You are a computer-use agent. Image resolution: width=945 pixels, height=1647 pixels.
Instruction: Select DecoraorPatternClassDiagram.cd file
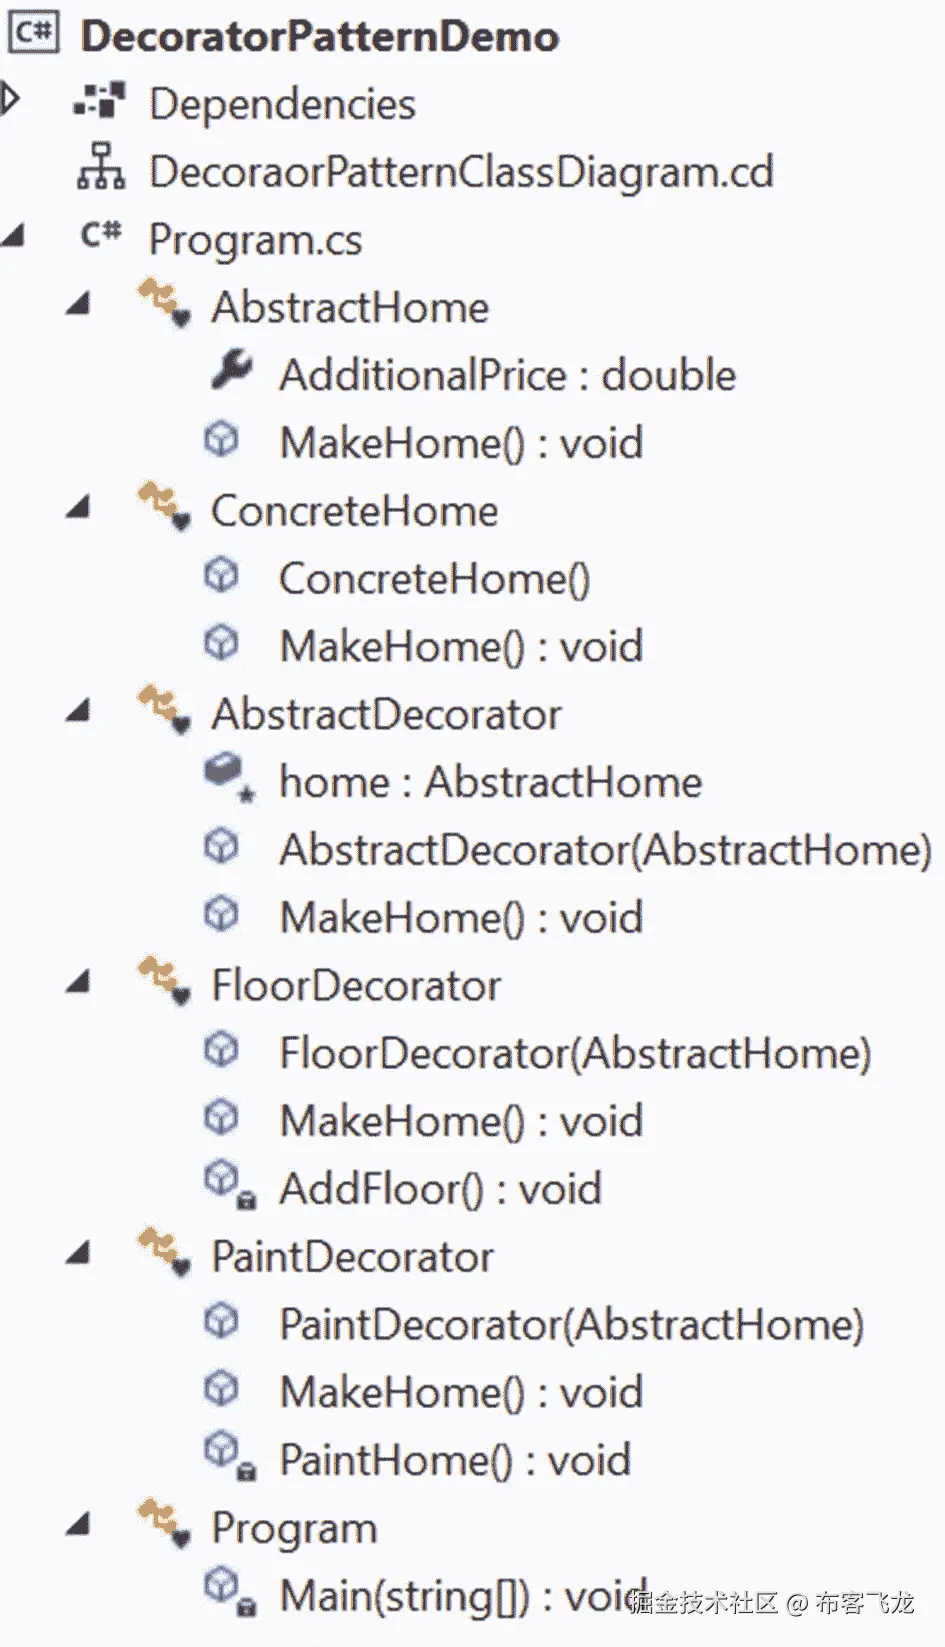[x=460, y=172]
